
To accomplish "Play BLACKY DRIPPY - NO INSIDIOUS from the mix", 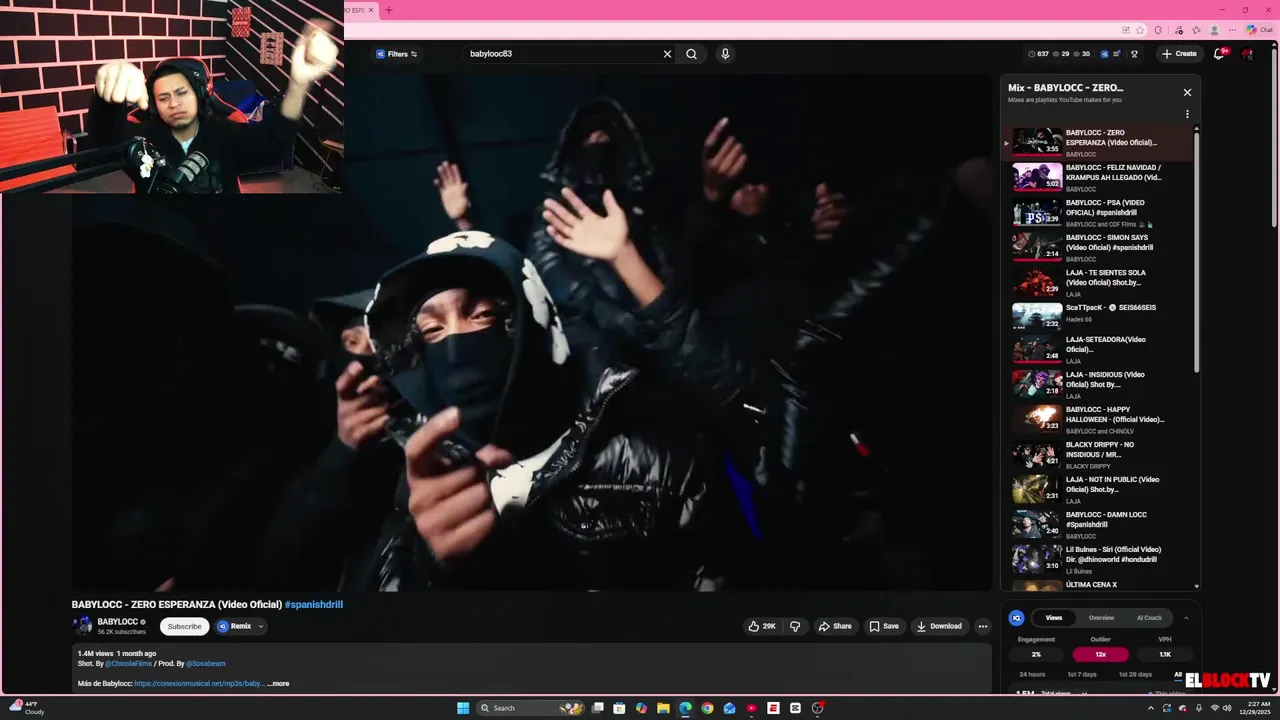I will coord(1097,454).
